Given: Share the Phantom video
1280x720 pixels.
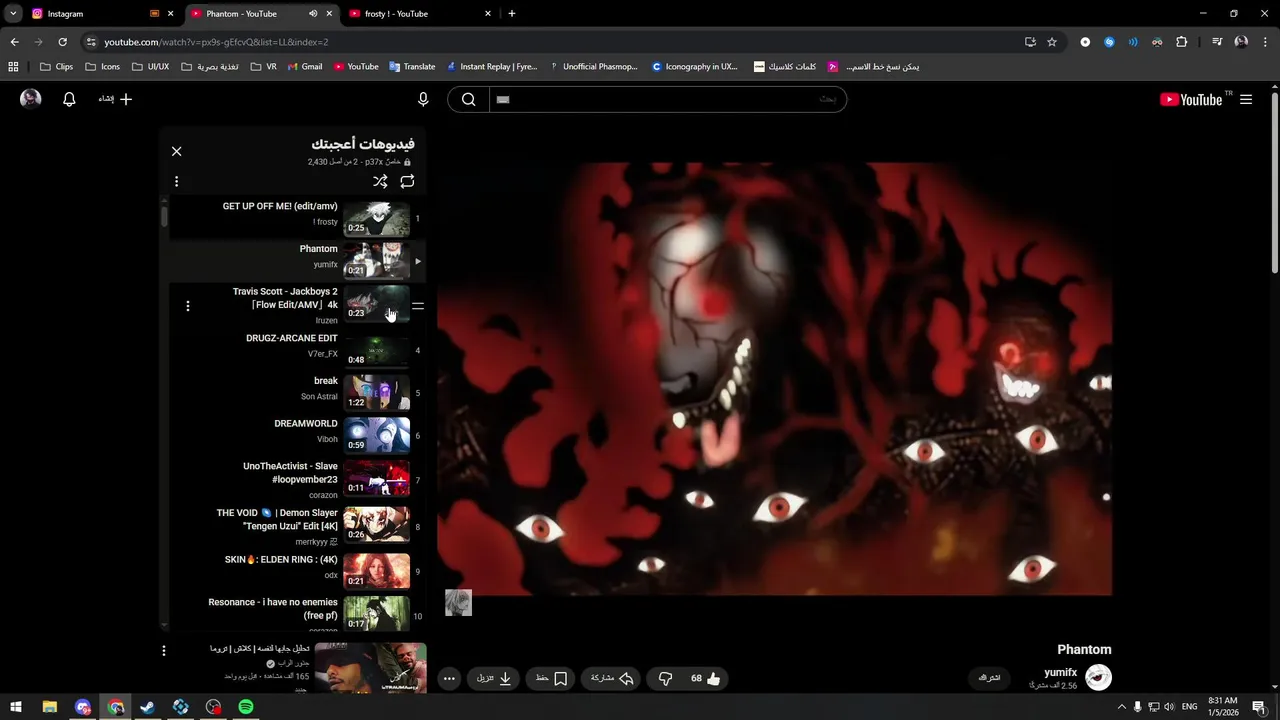Looking at the screenshot, I should tap(612, 678).
